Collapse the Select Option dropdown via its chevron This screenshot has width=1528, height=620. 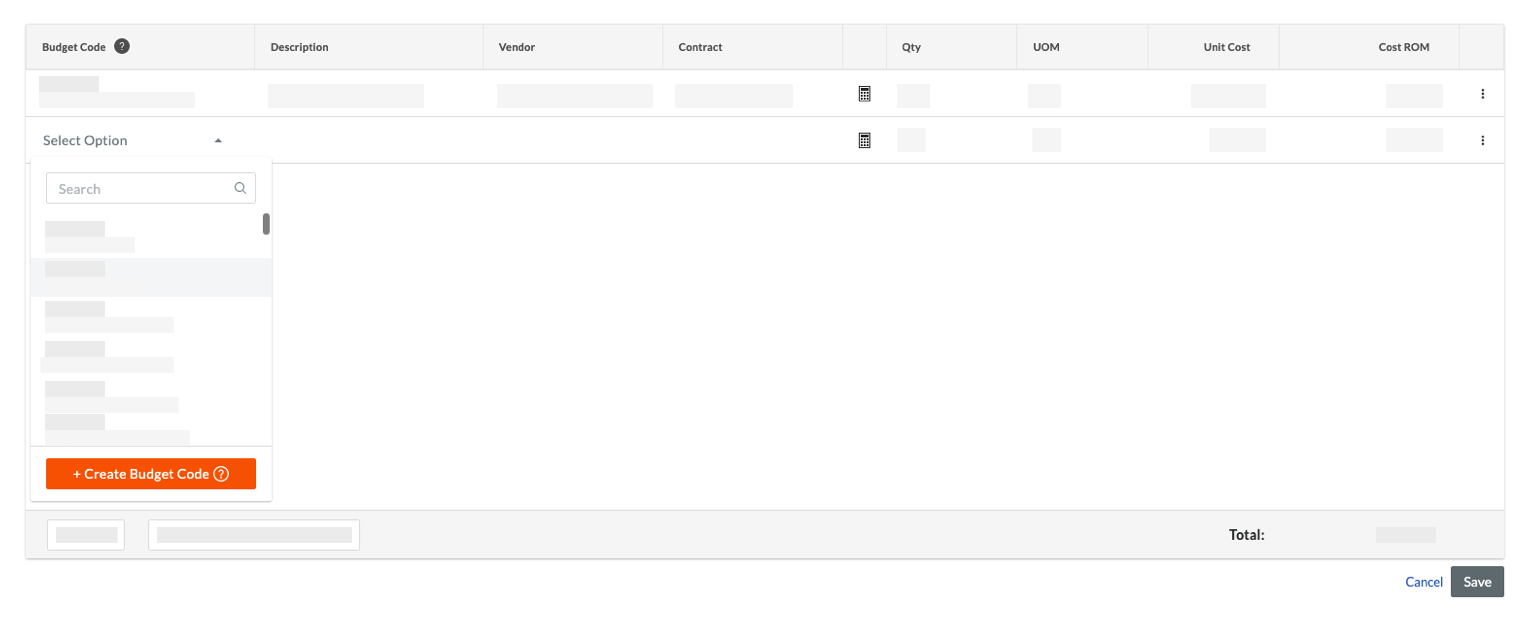(x=218, y=140)
